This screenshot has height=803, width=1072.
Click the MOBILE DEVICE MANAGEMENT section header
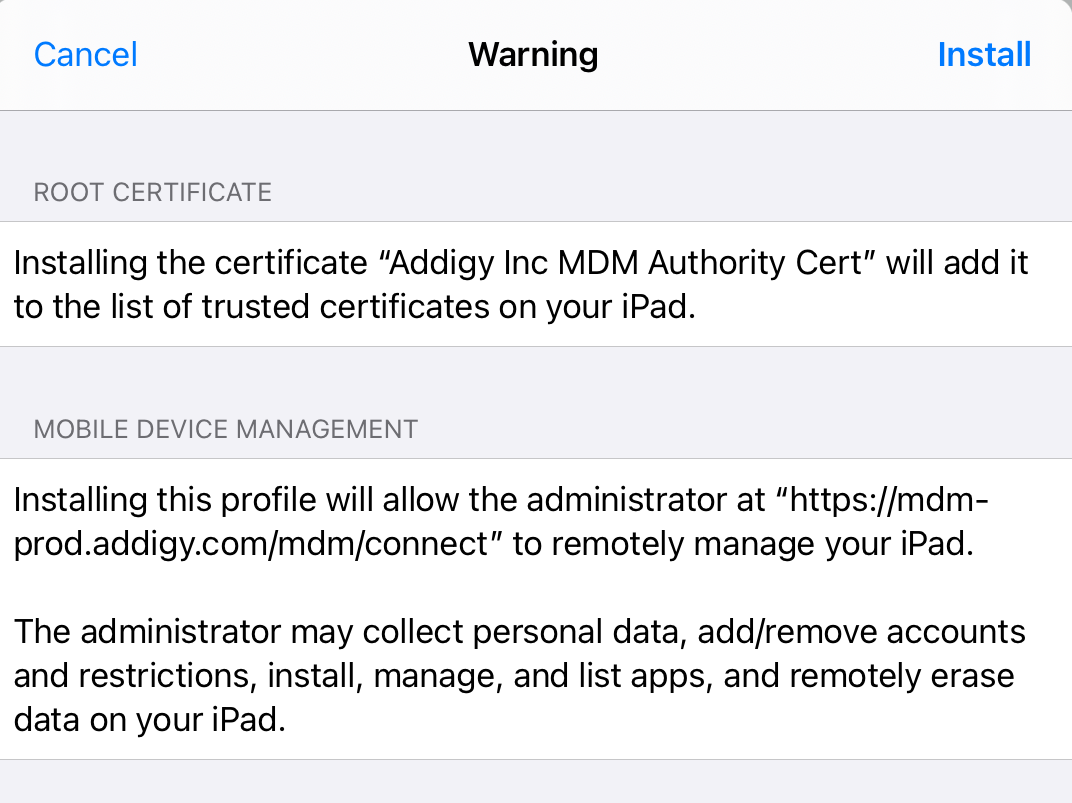pos(226,429)
